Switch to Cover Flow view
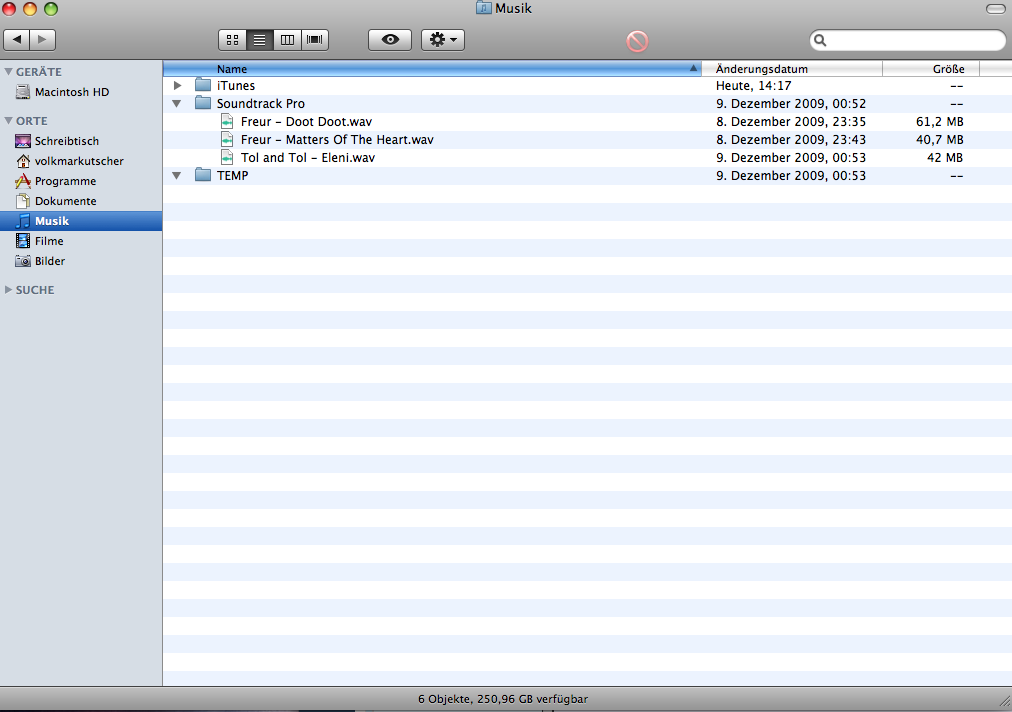1012x712 pixels. 315,40
